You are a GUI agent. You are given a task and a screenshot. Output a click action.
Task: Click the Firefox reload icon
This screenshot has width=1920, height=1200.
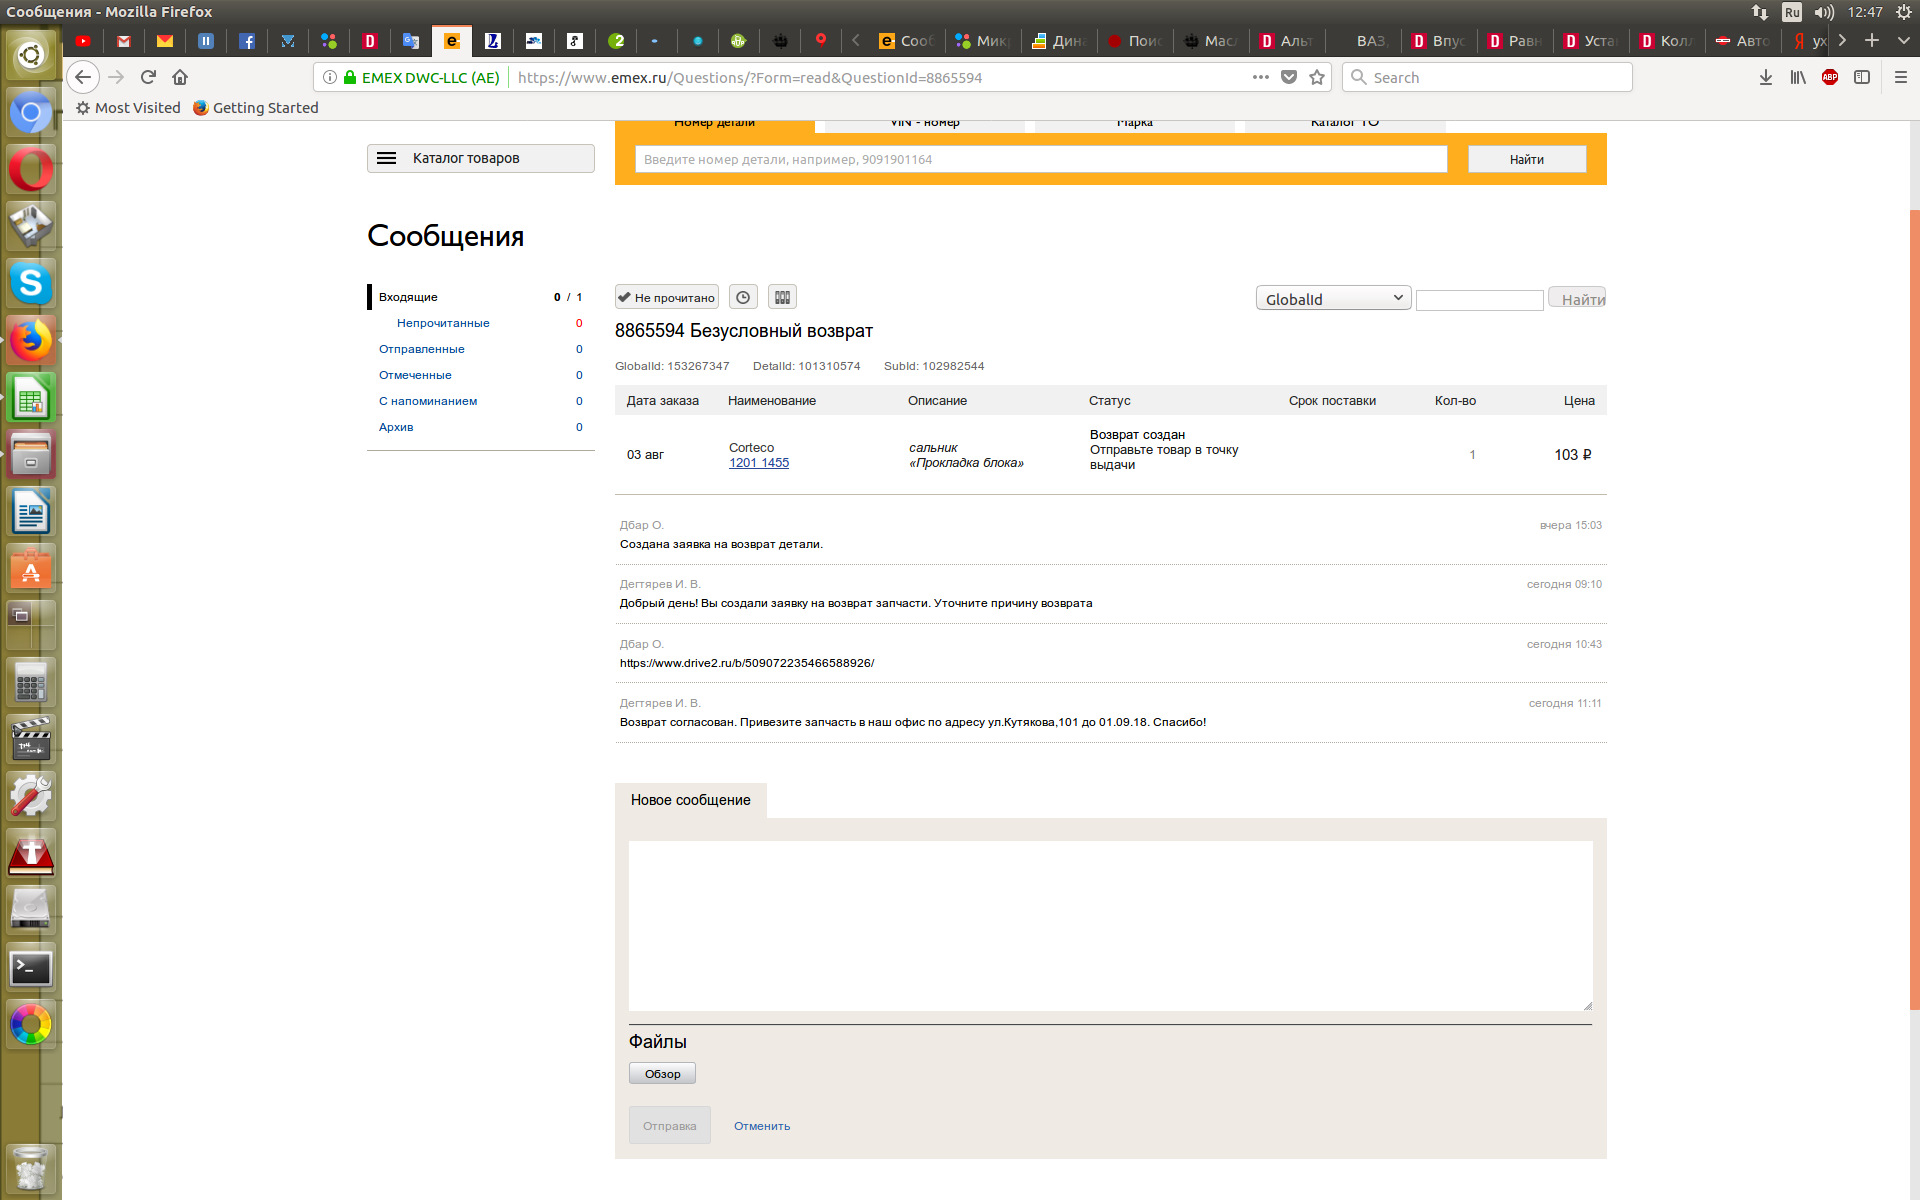click(x=148, y=77)
